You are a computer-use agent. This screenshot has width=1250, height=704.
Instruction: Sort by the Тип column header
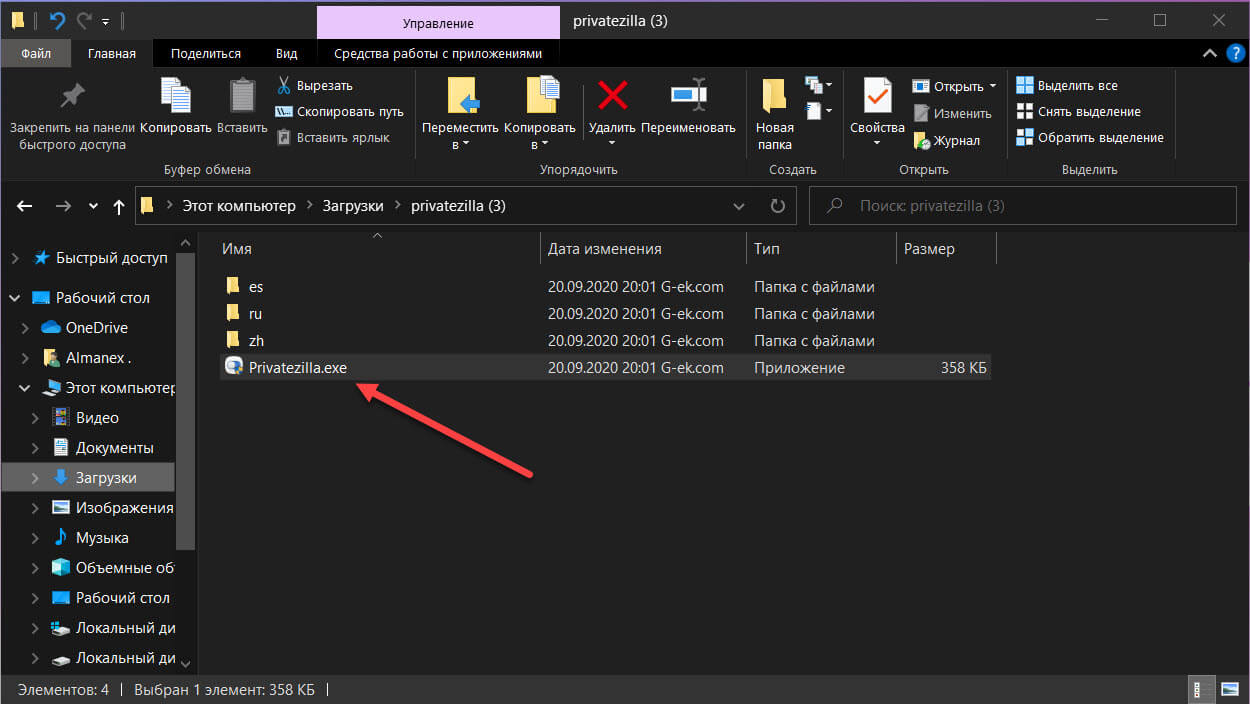click(x=767, y=249)
